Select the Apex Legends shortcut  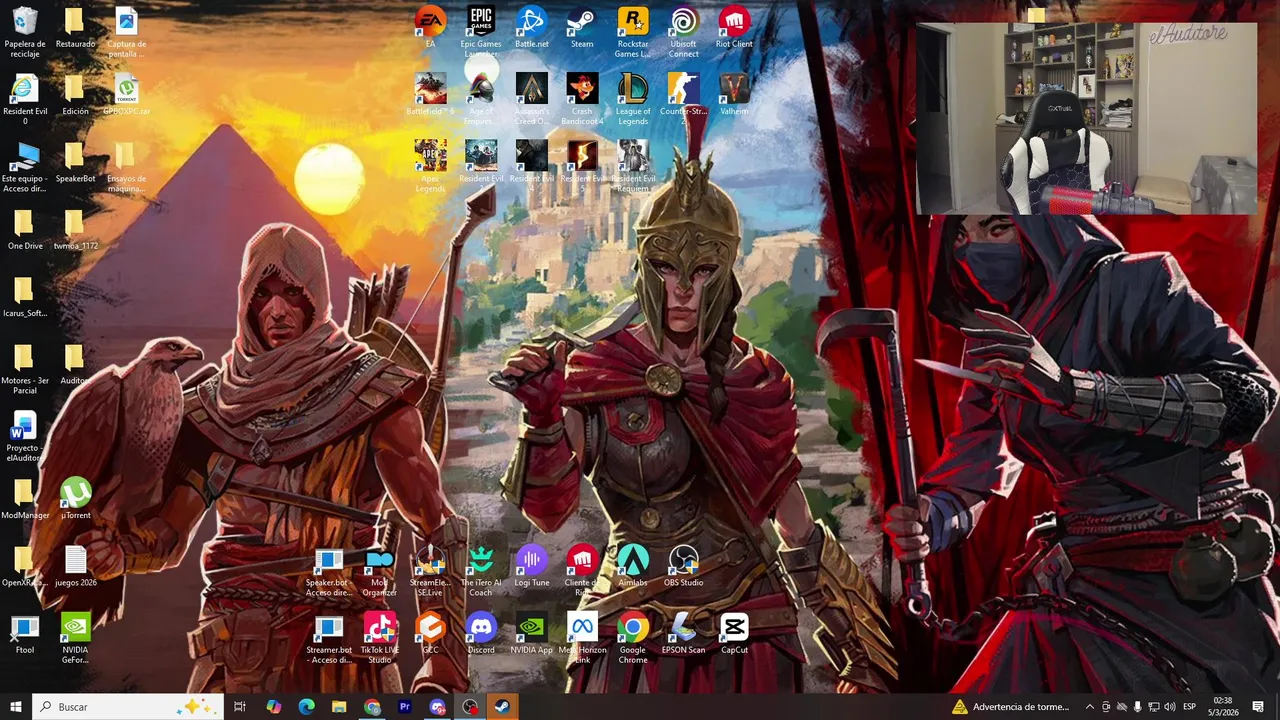(x=430, y=166)
